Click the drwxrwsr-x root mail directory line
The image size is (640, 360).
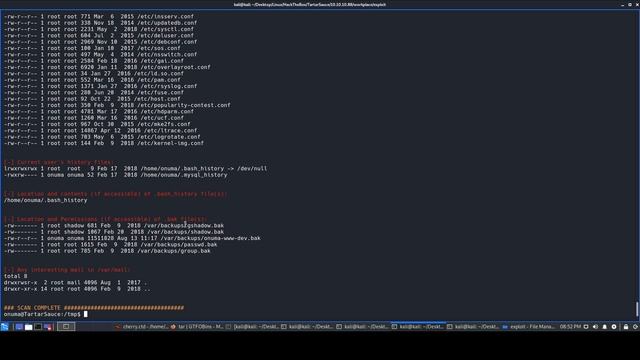coord(76,282)
